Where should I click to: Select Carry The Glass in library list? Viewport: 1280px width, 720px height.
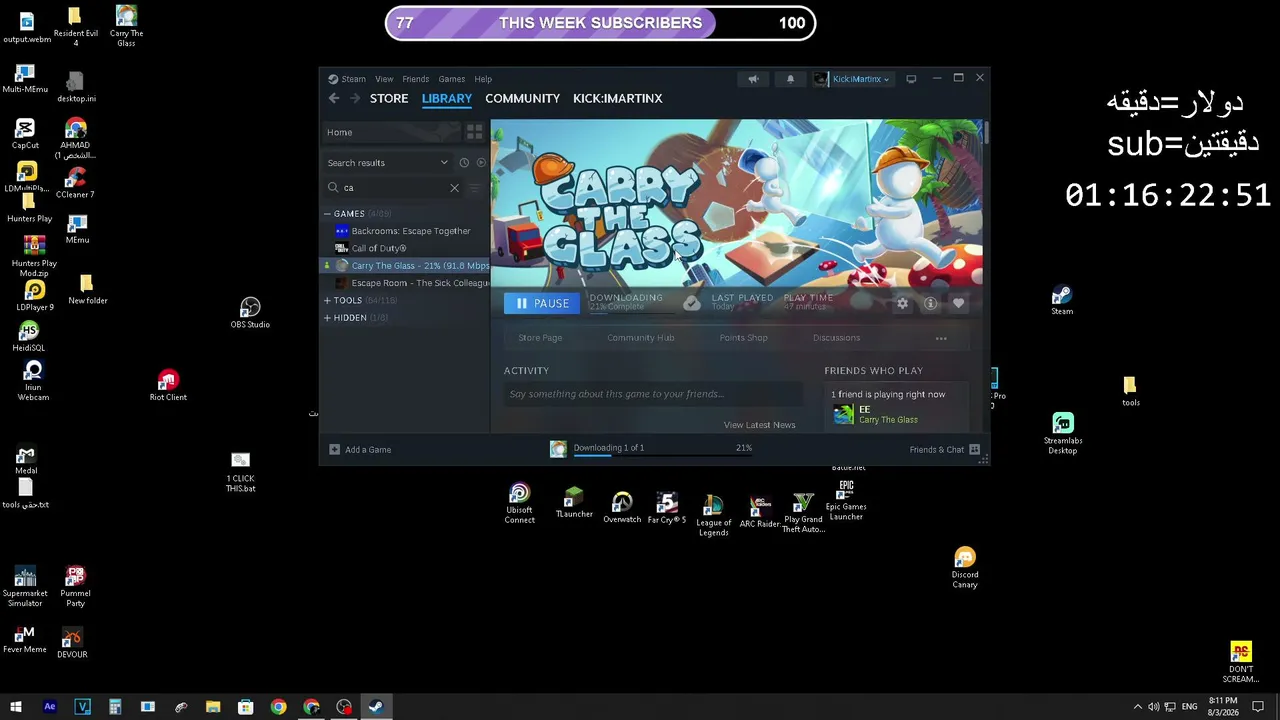(404, 266)
